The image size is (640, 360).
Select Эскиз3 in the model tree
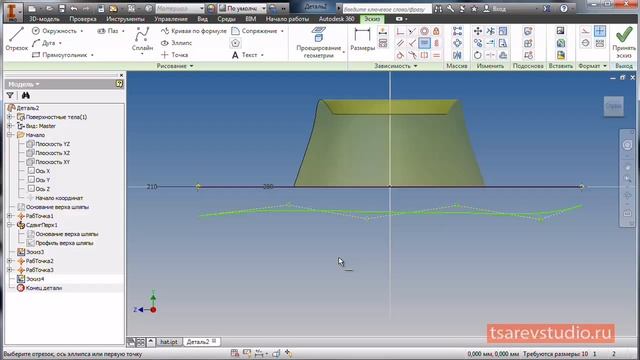click(x=35, y=252)
